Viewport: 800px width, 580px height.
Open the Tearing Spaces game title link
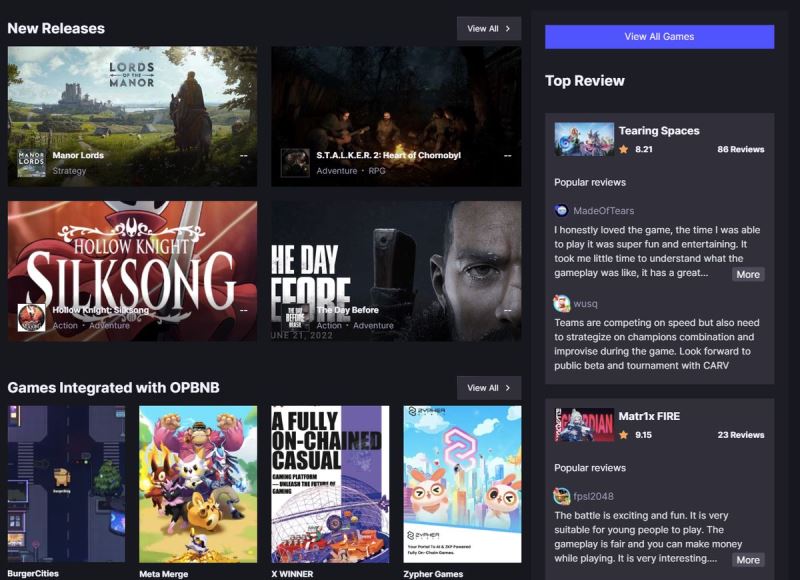[x=659, y=131]
